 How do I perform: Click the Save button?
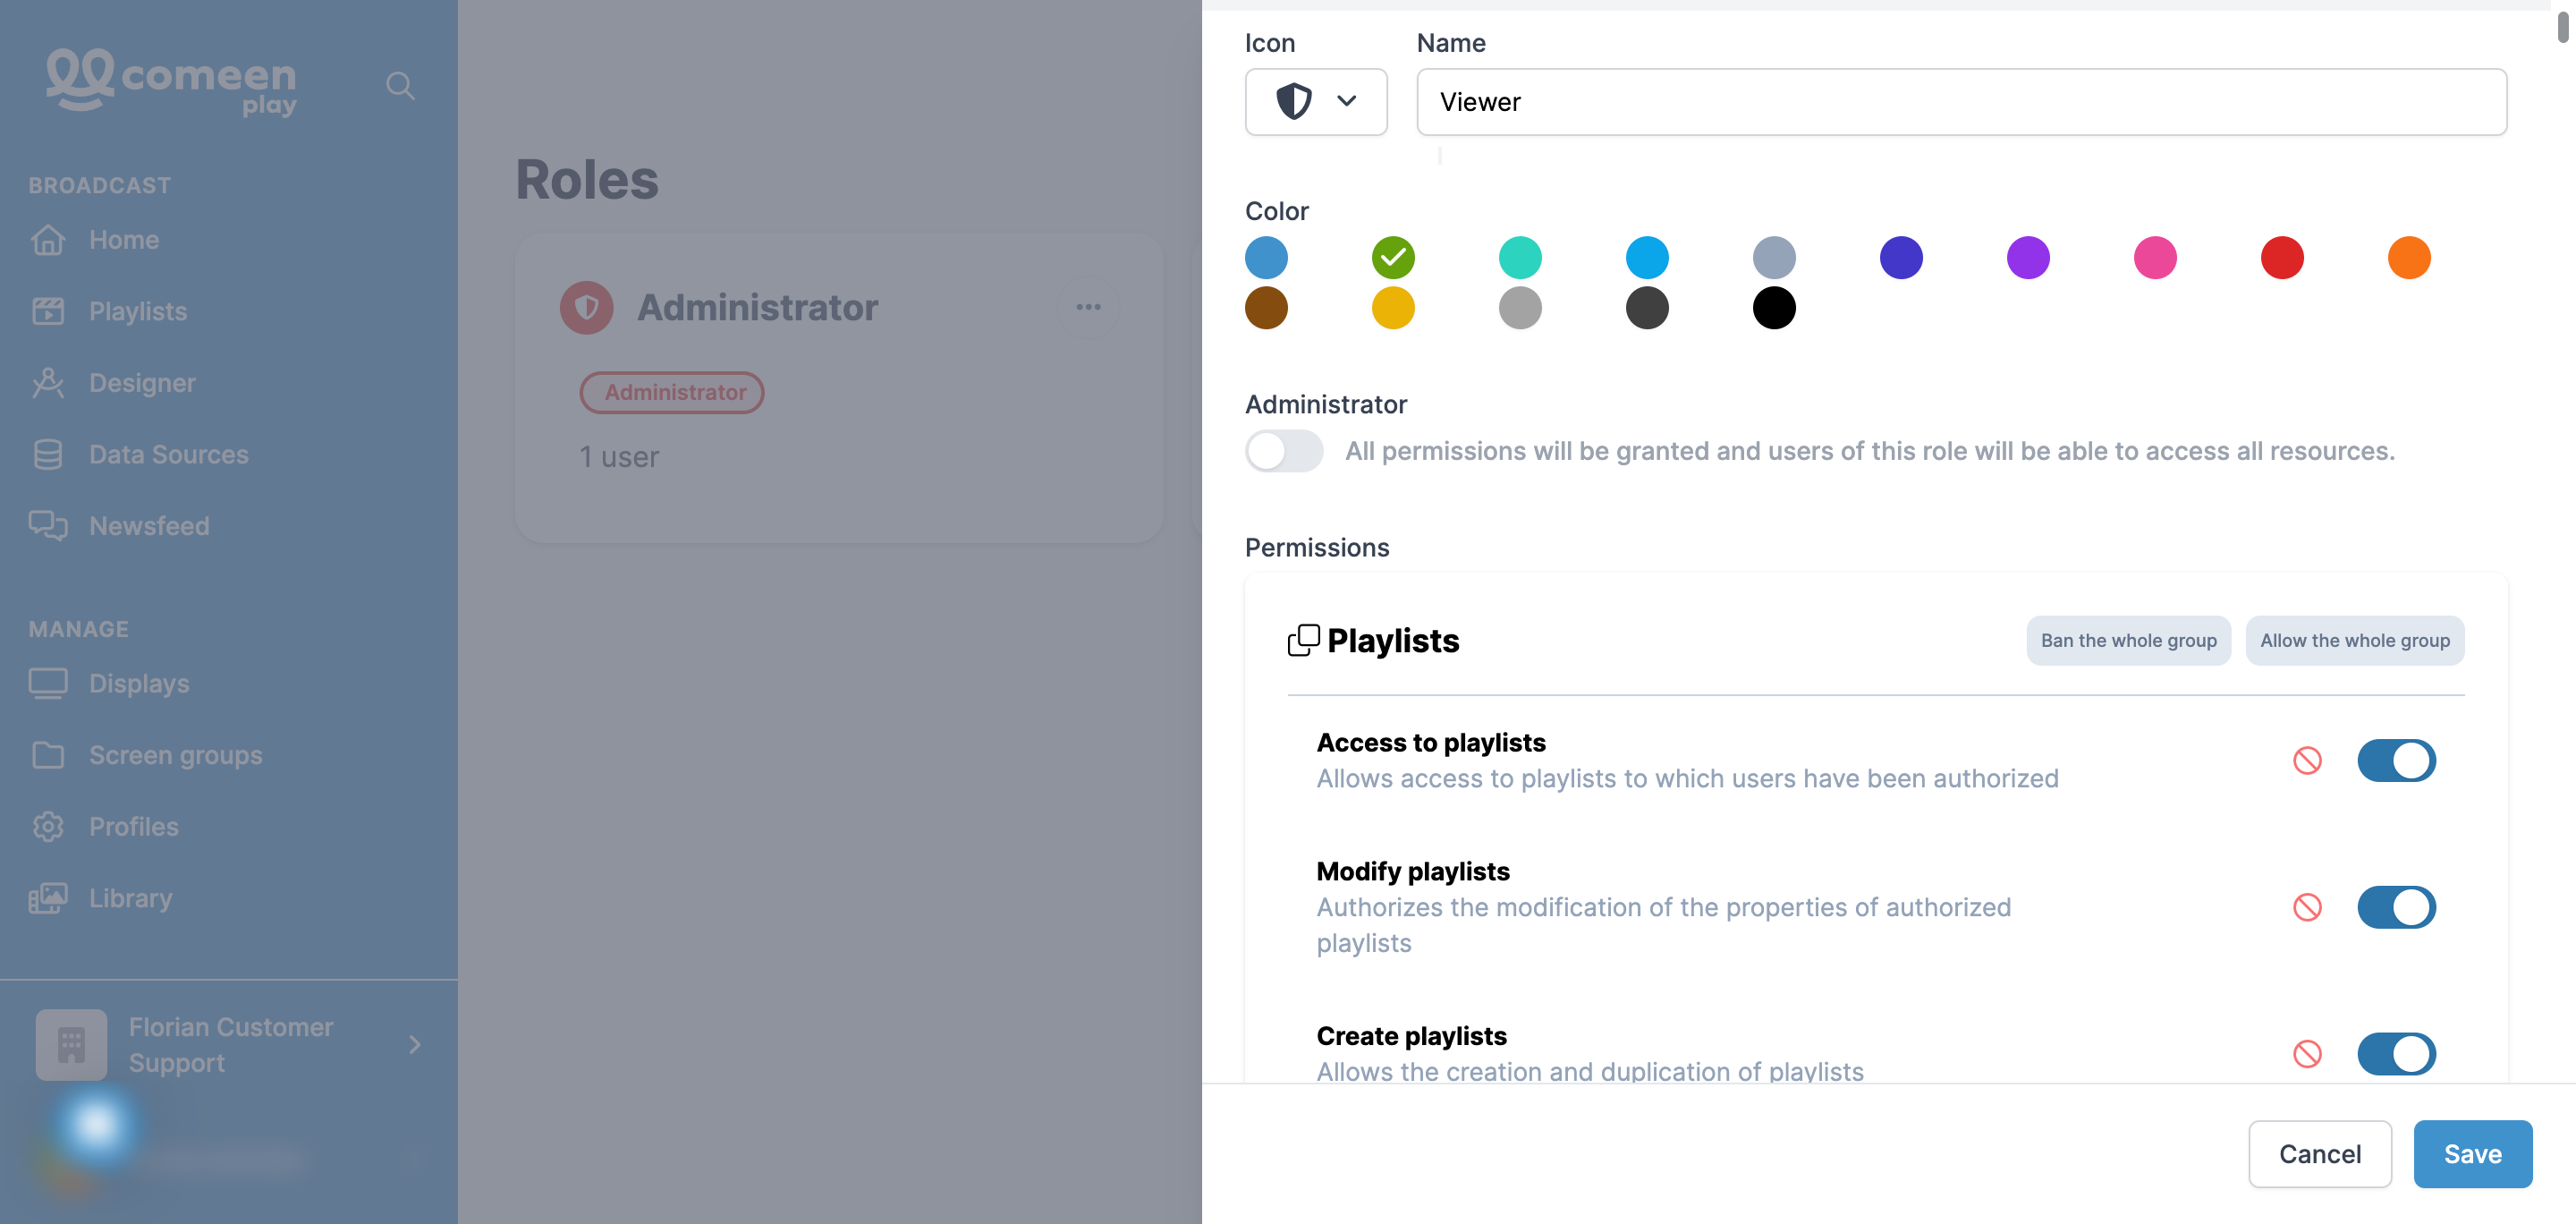point(2472,1154)
